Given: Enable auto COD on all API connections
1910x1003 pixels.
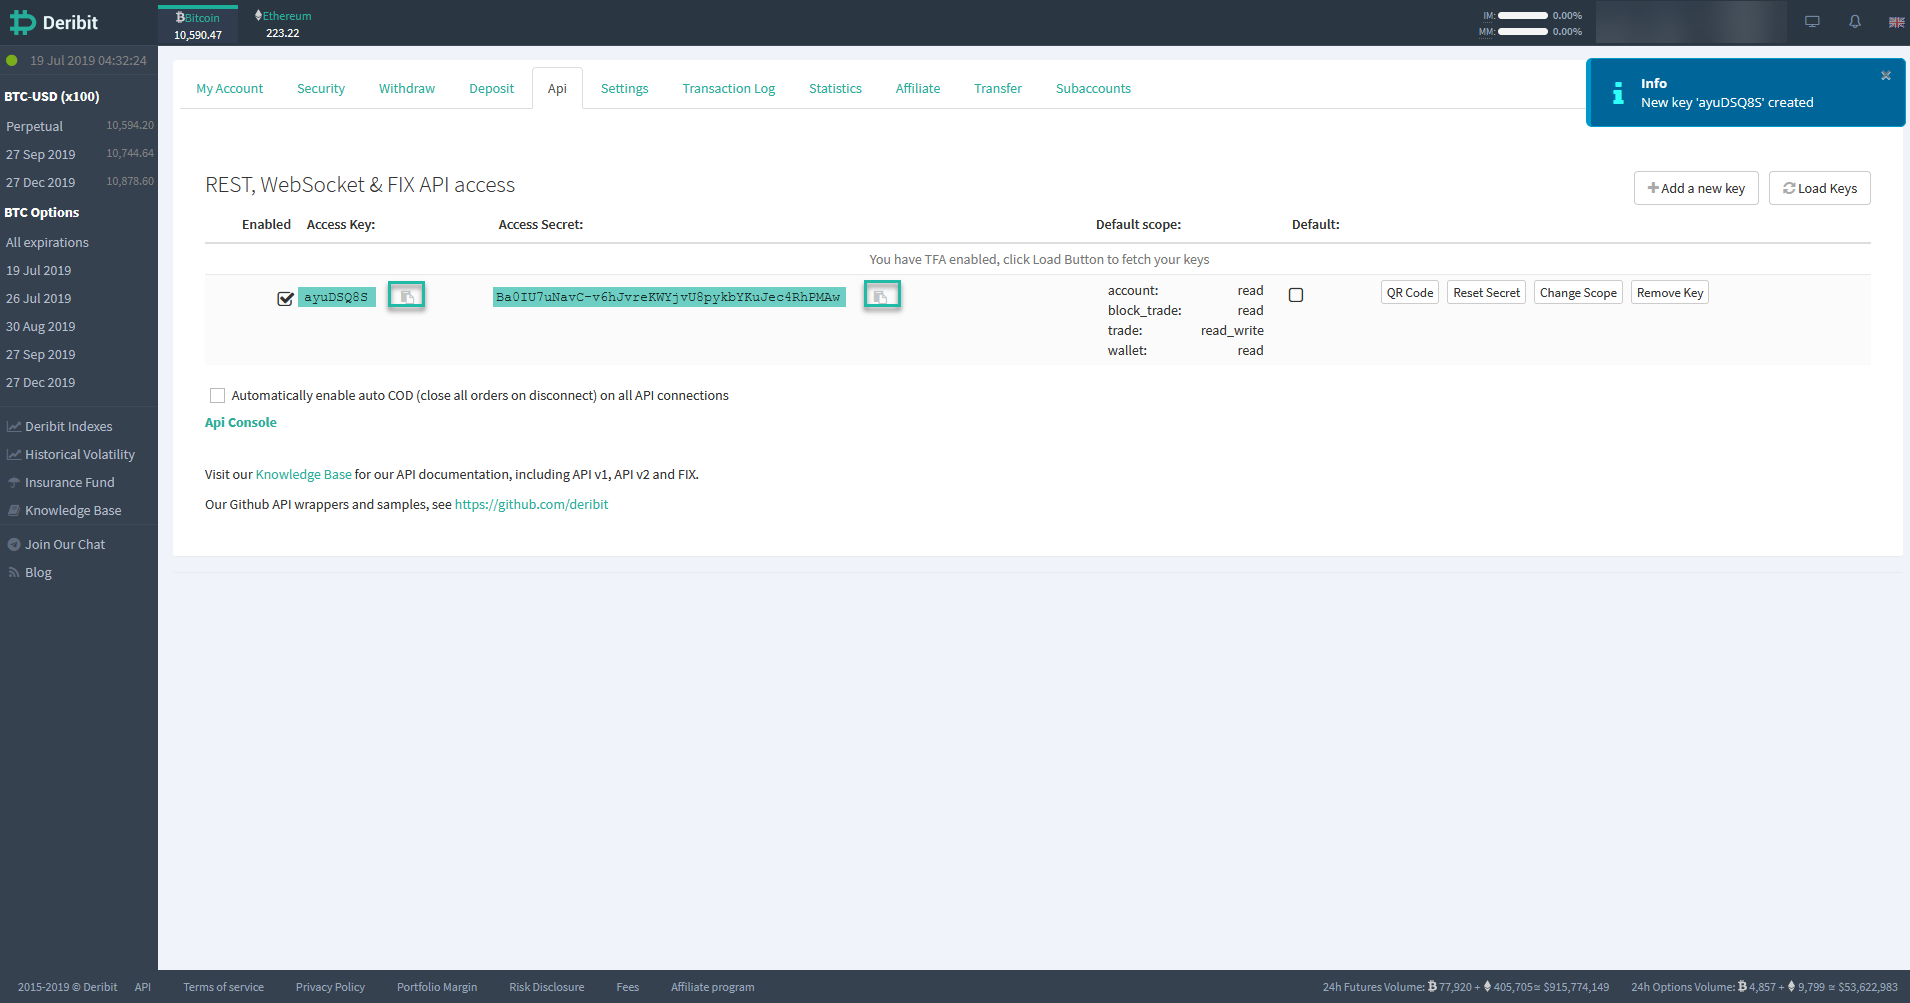Looking at the screenshot, I should [x=217, y=395].
